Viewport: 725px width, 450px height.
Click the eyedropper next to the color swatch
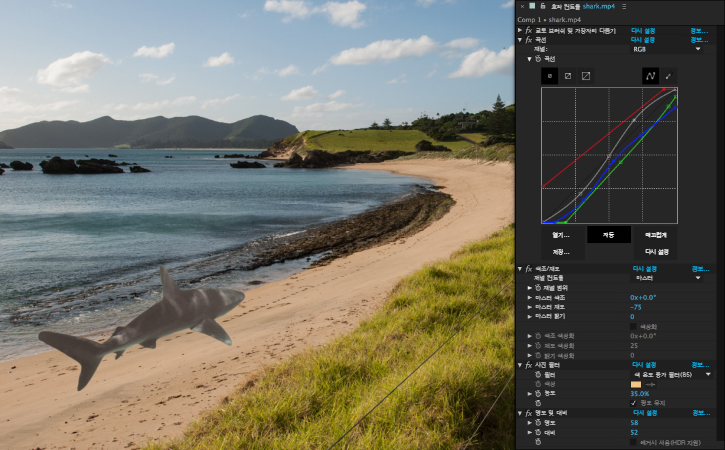[x=652, y=384]
